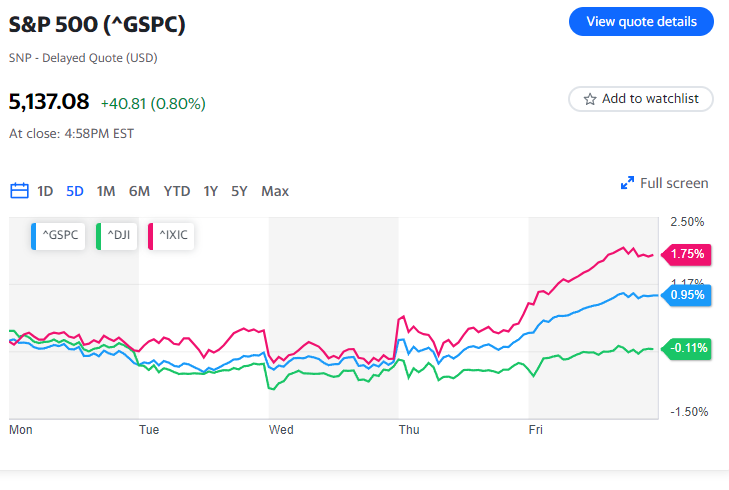
Task: Choose the 5Y chart range
Action: point(239,191)
